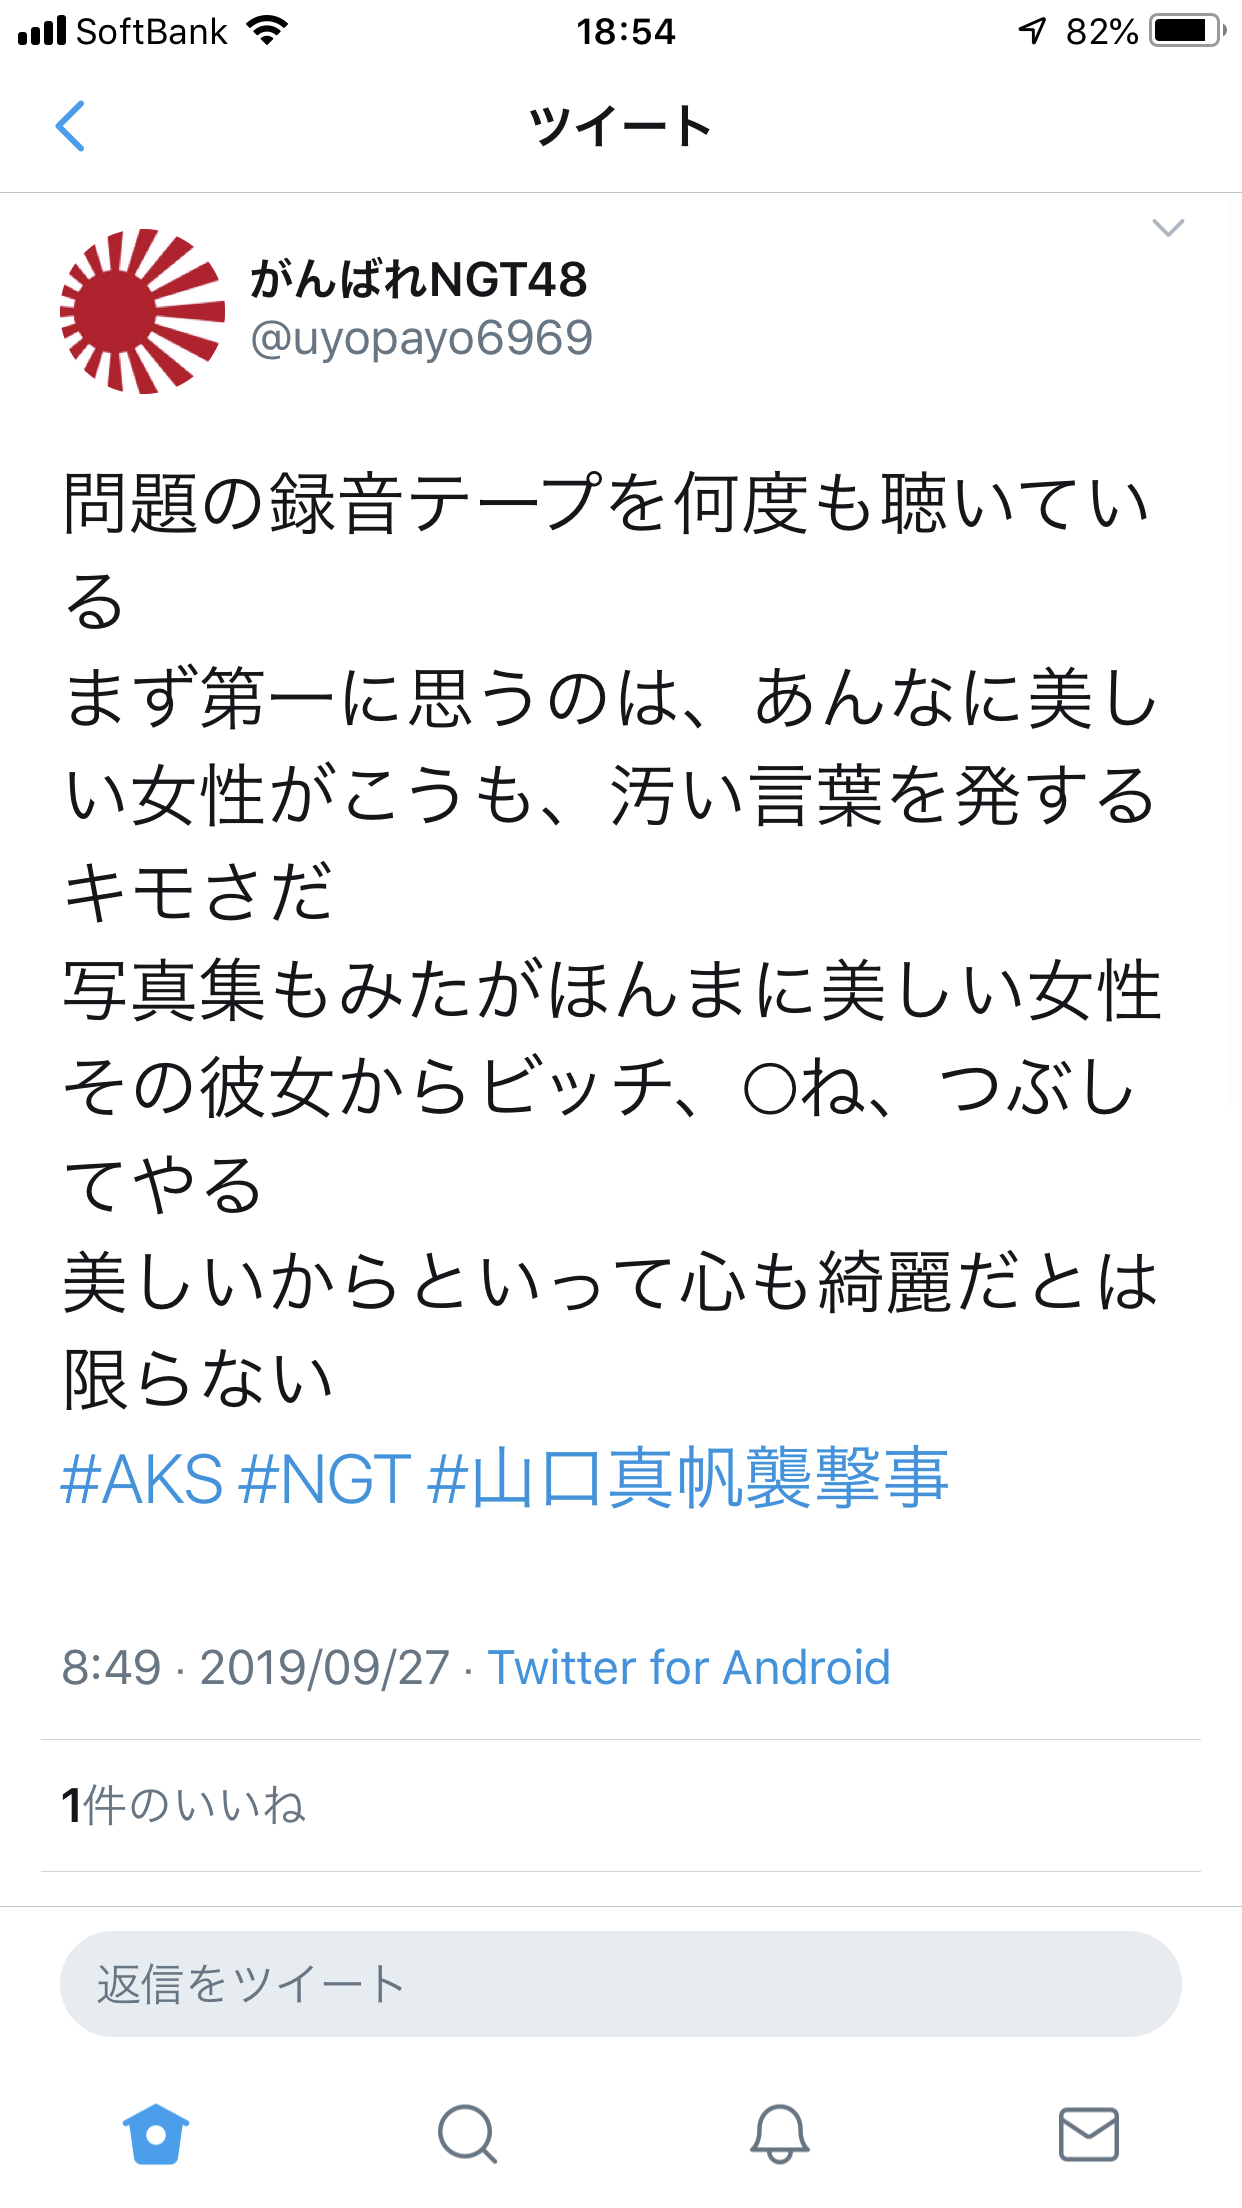Expand the tweet options chevron

[x=1168, y=228]
